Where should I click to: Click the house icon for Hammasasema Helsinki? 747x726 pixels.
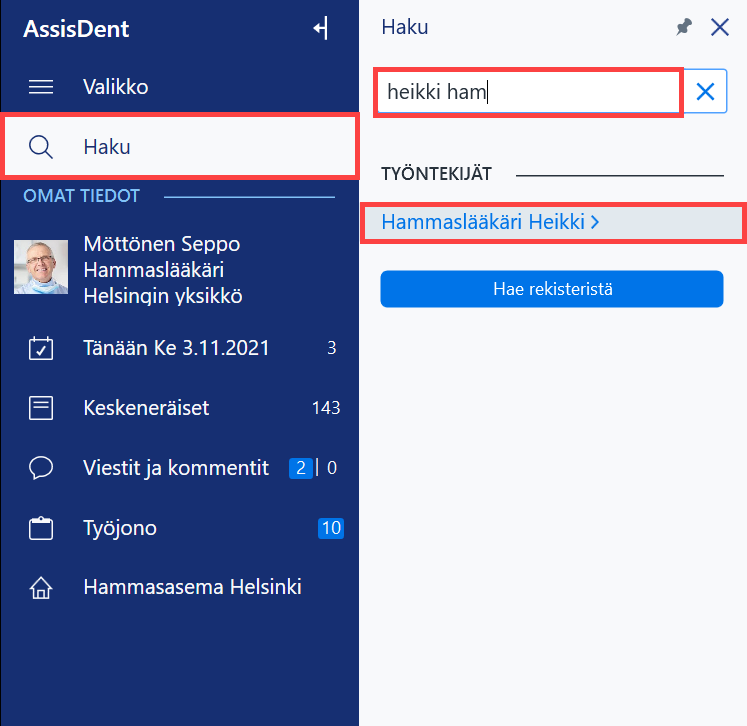click(x=41, y=587)
